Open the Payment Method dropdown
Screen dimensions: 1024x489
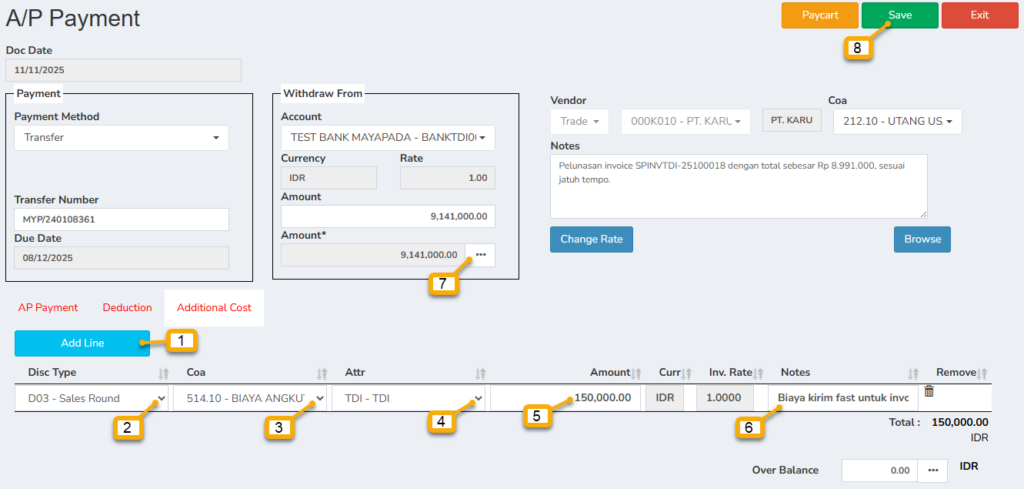point(121,138)
